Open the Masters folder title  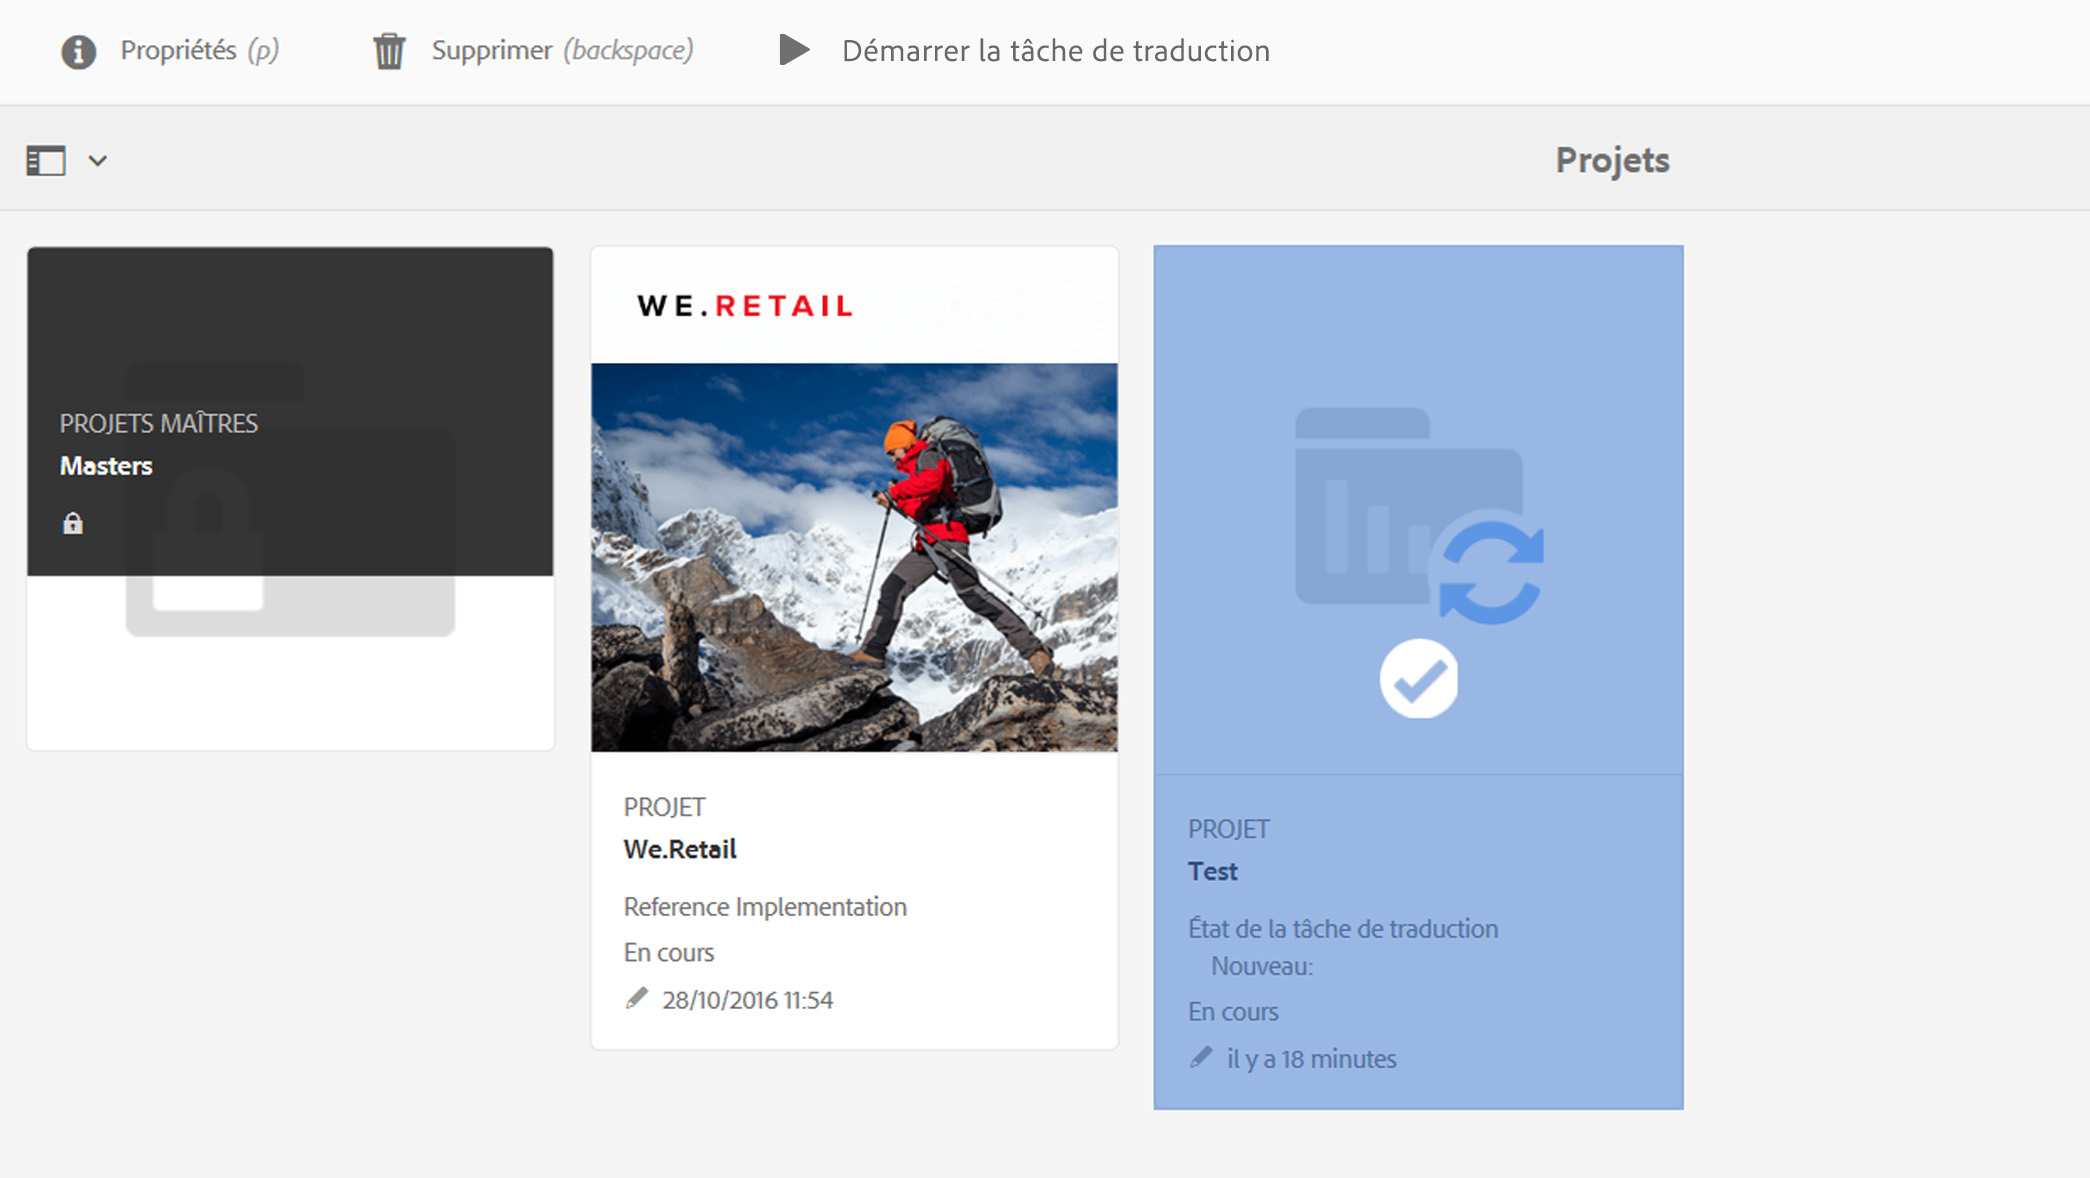click(x=106, y=466)
